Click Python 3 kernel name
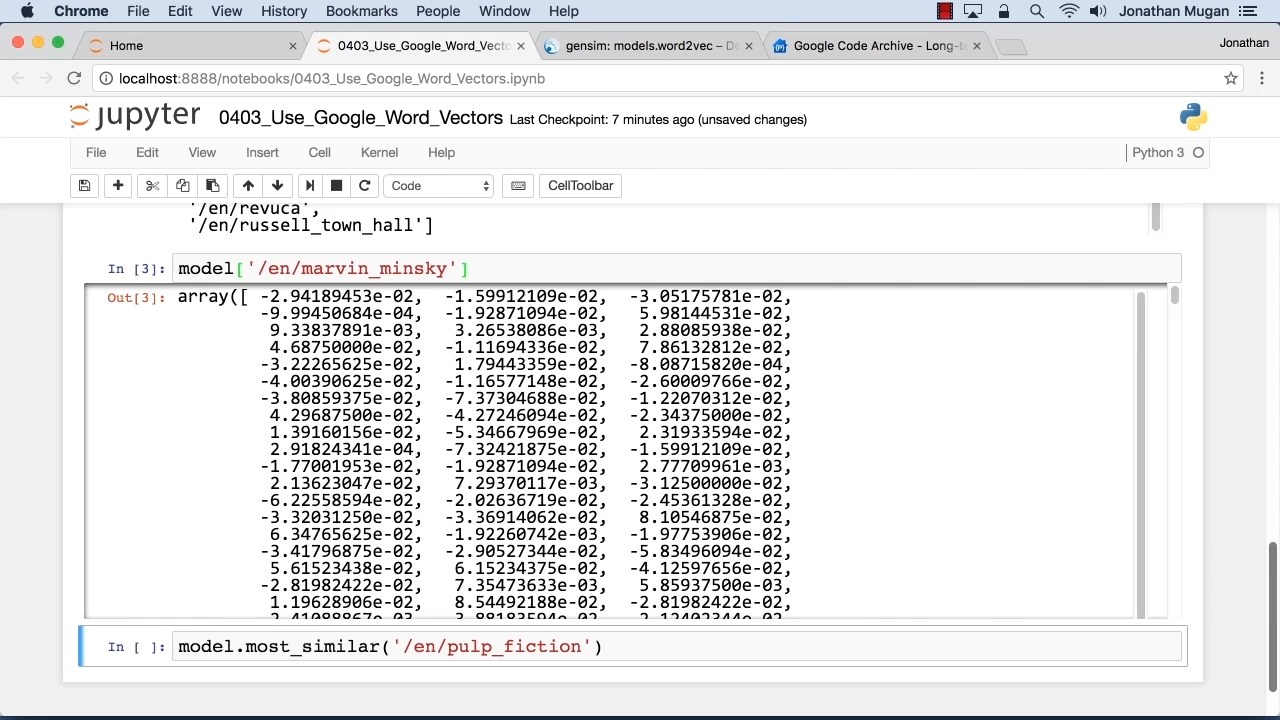Image resolution: width=1280 pixels, height=720 pixels. [x=1158, y=152]
